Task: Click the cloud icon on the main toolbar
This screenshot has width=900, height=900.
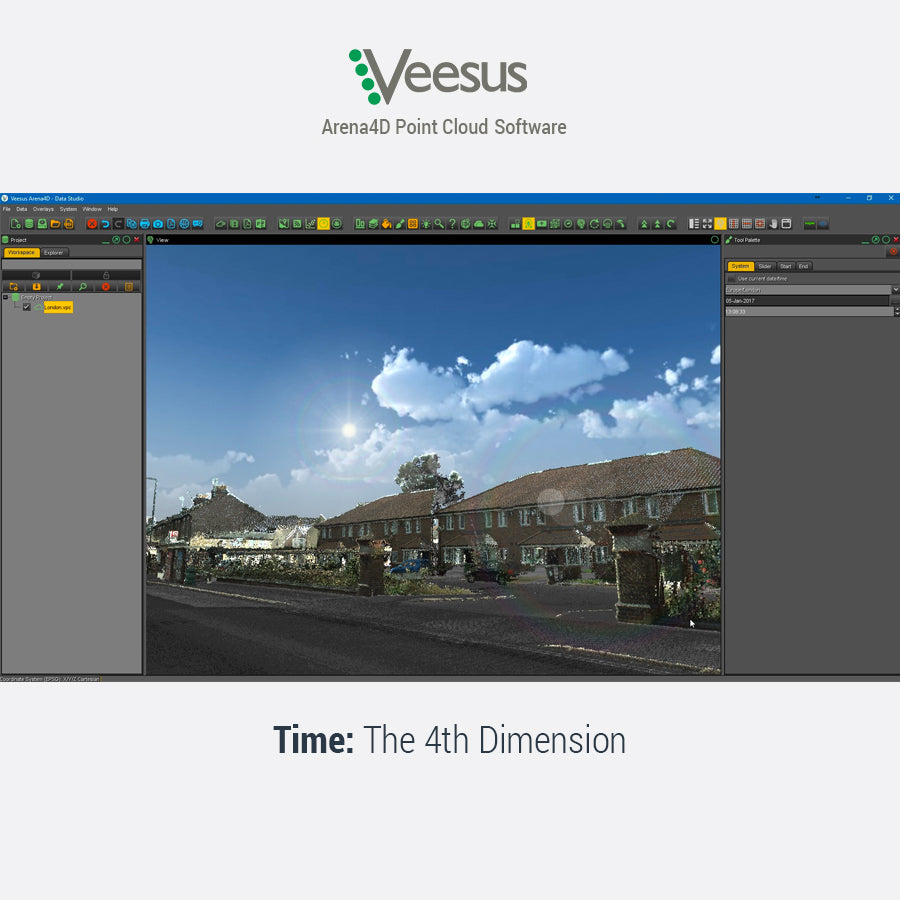Action: 477,224
